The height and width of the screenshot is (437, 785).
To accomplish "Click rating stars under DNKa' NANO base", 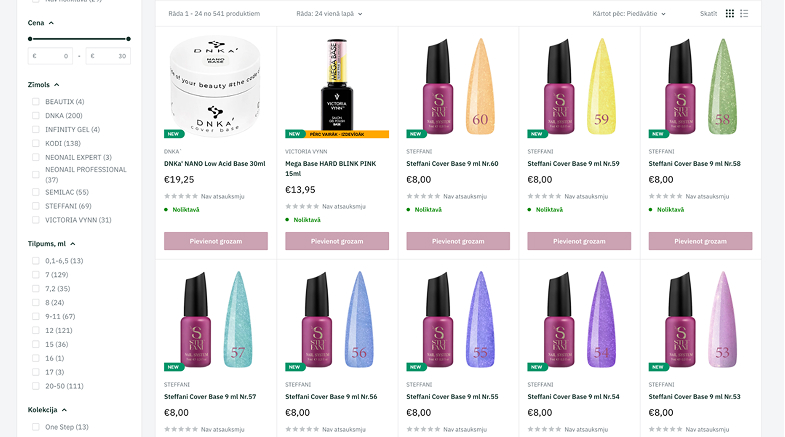I will click(x=180, y=196).
